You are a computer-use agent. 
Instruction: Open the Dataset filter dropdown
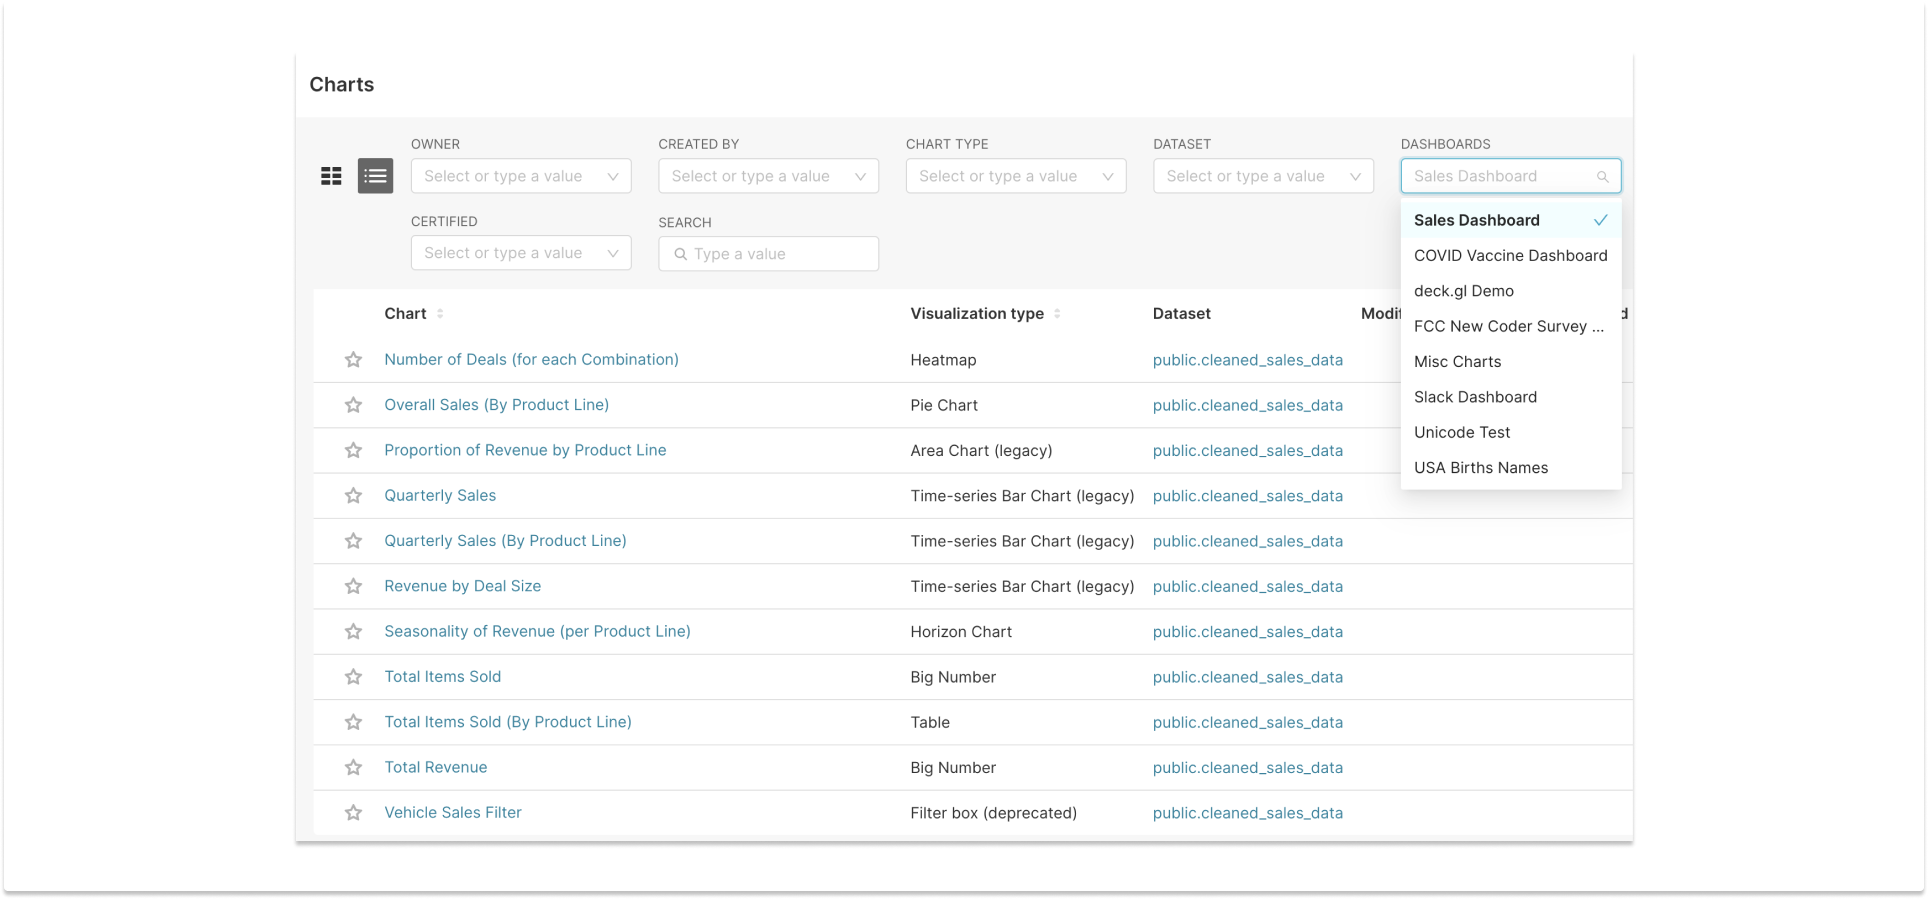(1262, 176)
